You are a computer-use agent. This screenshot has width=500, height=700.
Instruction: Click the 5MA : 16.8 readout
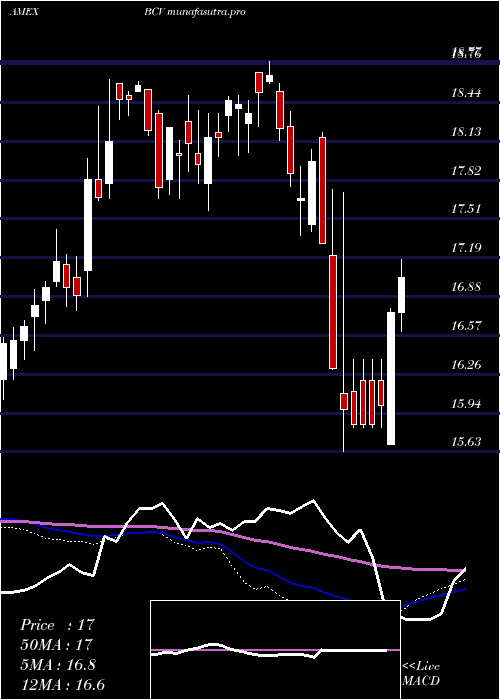pos(58,665)
